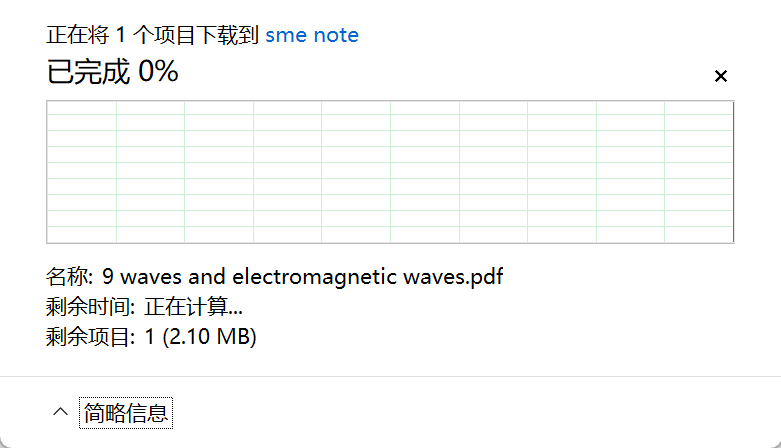Click the file name "9 waves and electromagnetic waves.pdf"
Screen dimensions: 781x448
(302, 276)
